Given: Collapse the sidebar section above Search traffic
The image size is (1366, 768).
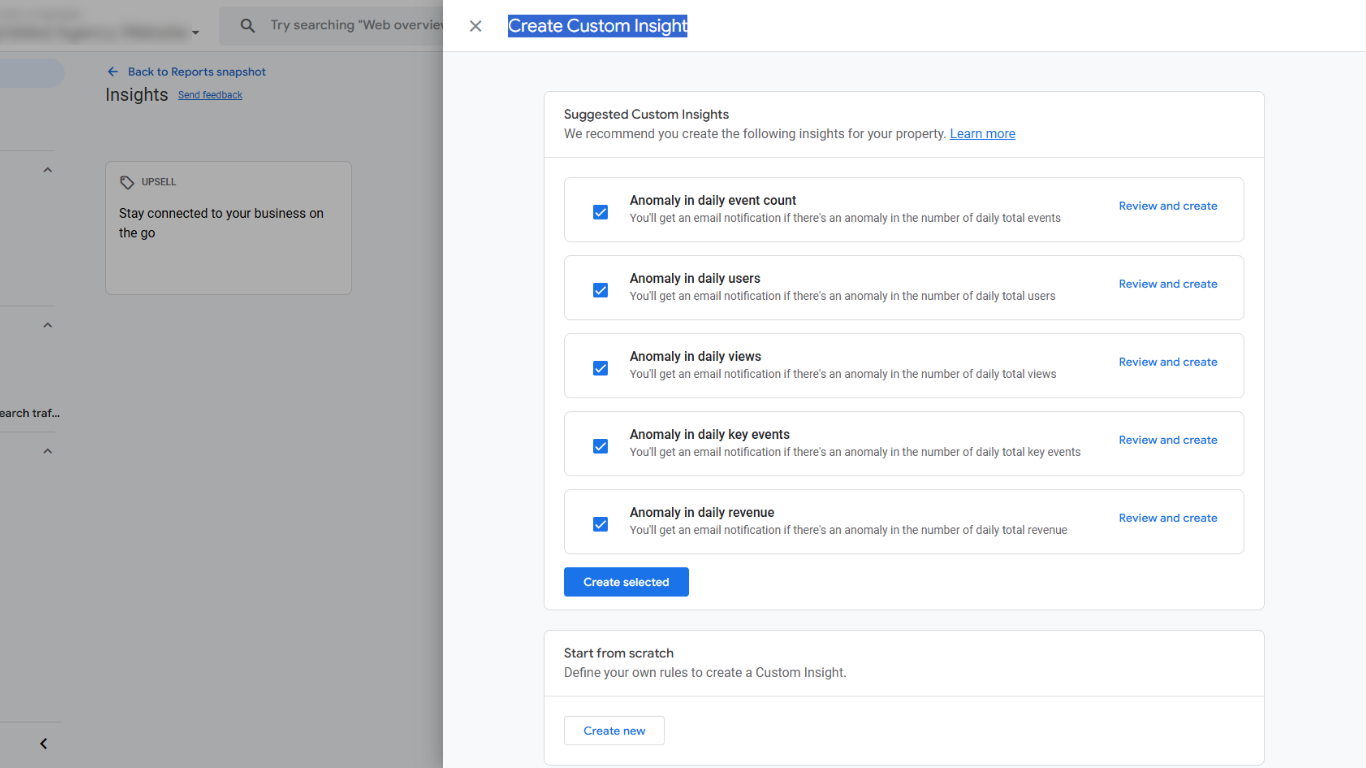Looking at the screenshot, I should (47, 324).
